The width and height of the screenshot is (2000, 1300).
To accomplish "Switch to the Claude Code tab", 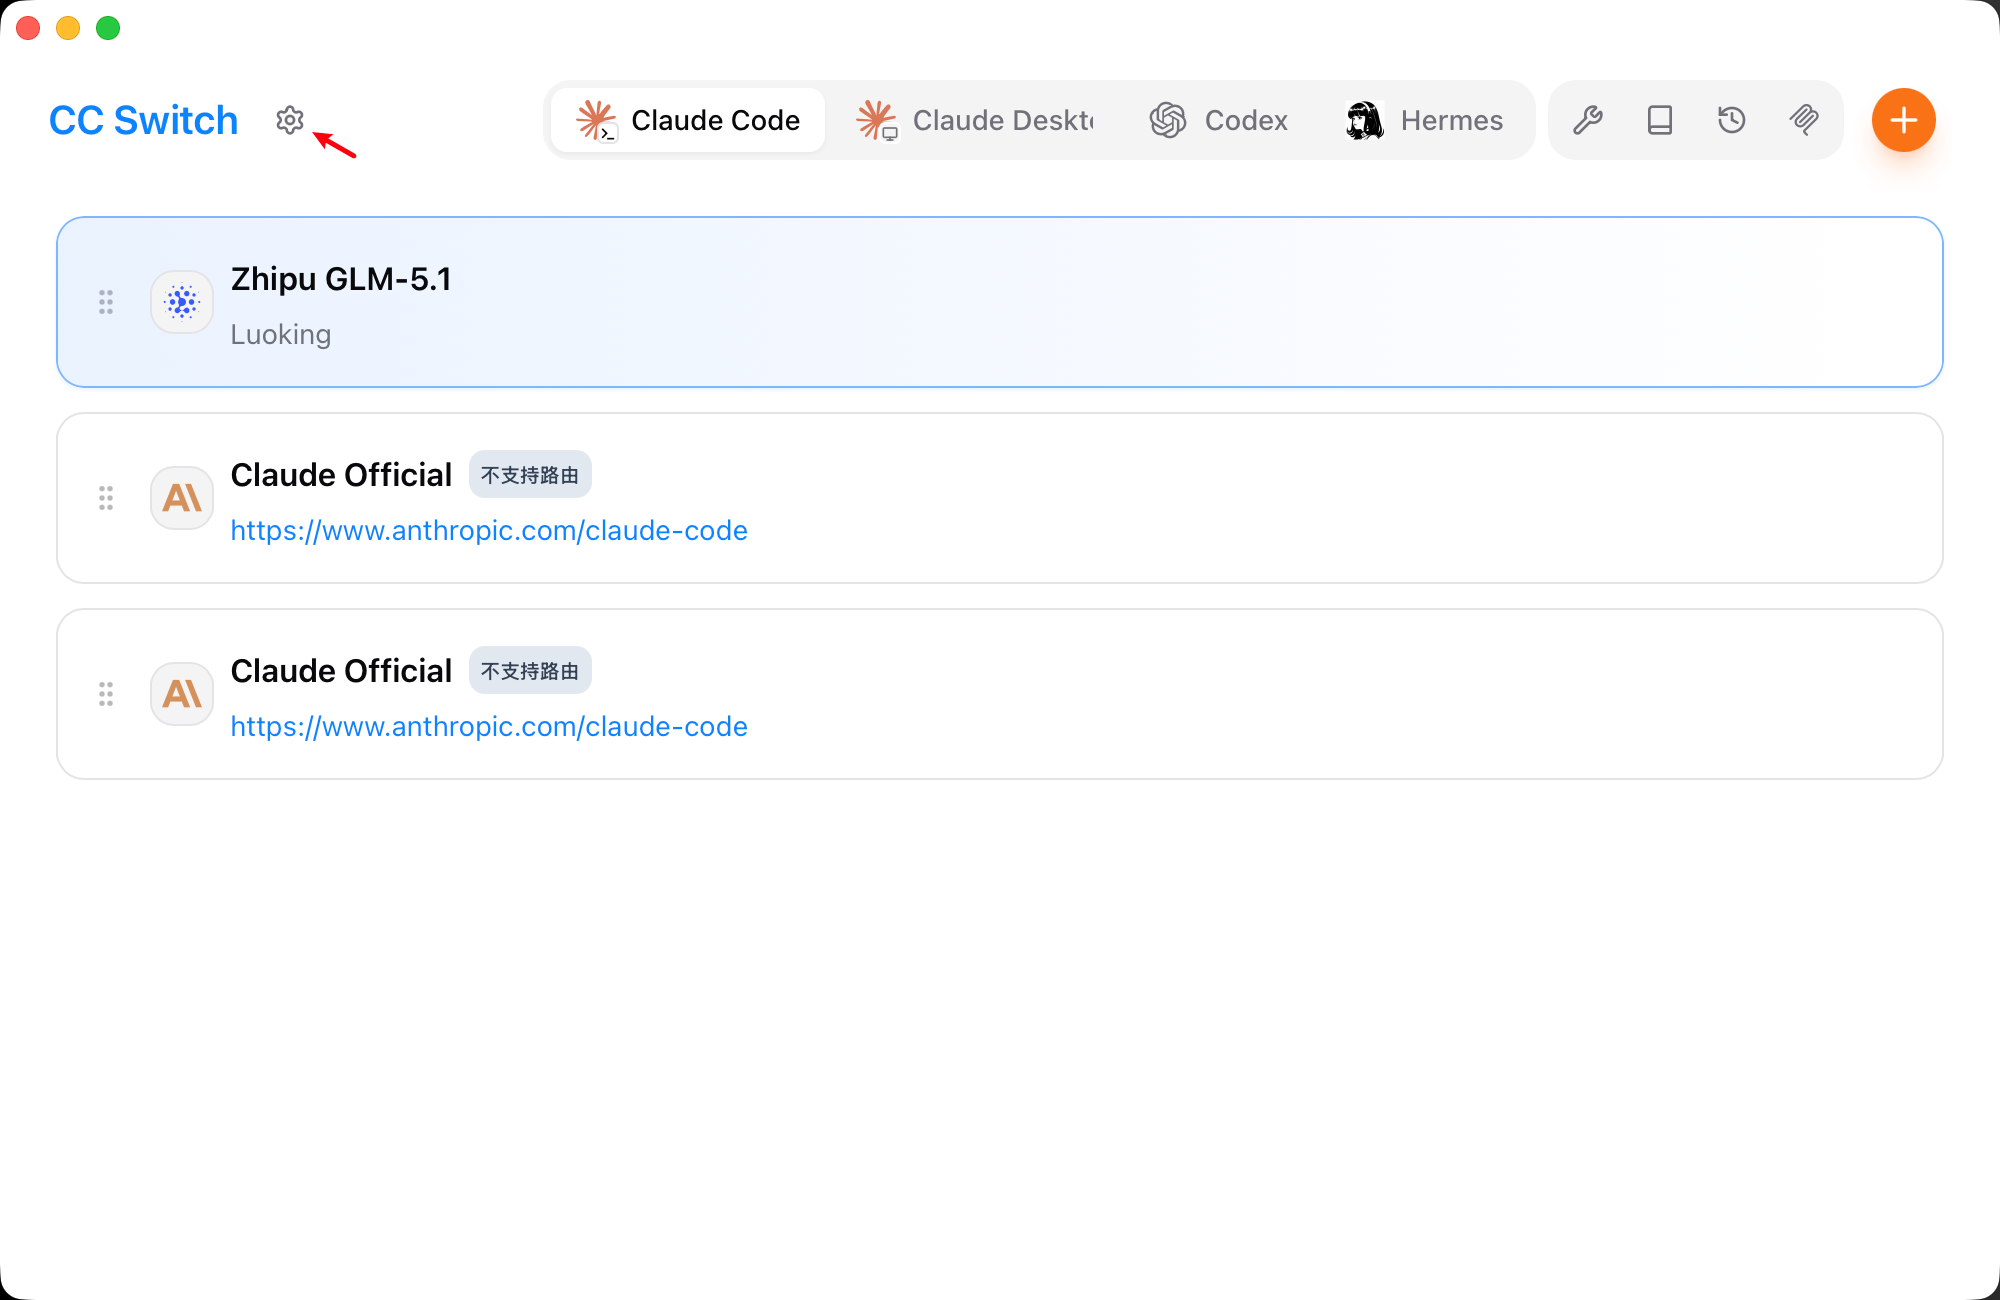I will pos(688,120).
